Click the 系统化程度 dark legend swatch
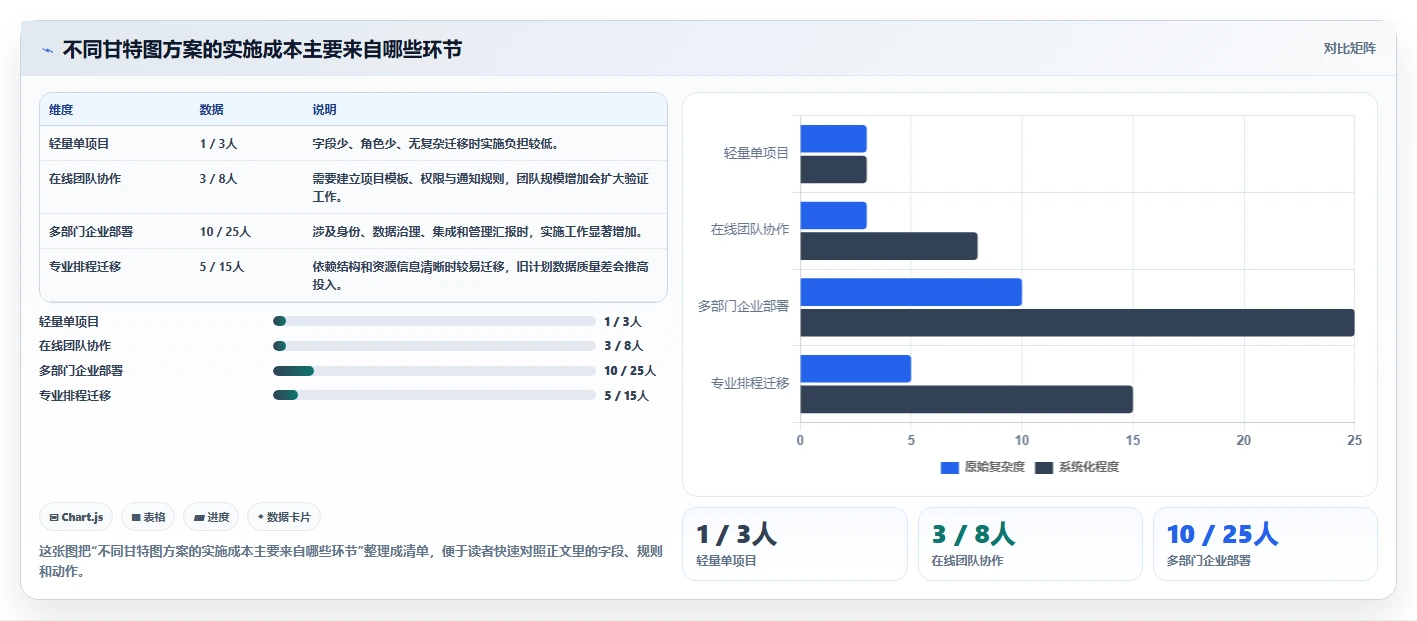Viewport: 1417px width, 621px height. [1044, 467]
